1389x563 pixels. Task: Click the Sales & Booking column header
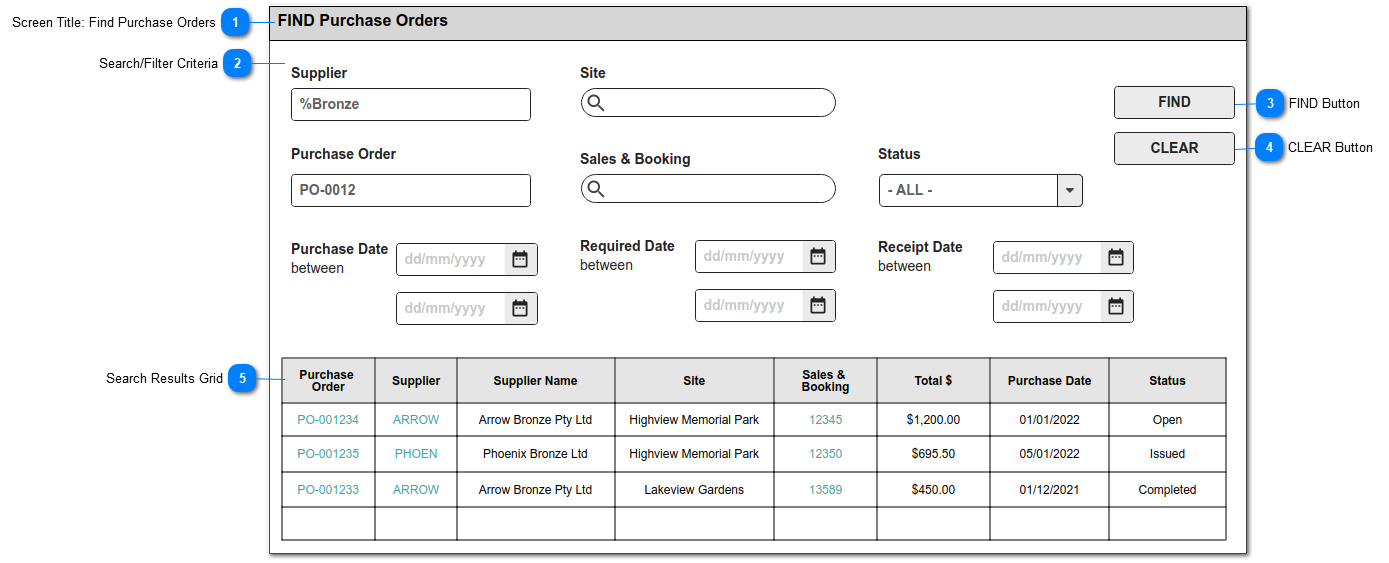[x=825, y=381]
